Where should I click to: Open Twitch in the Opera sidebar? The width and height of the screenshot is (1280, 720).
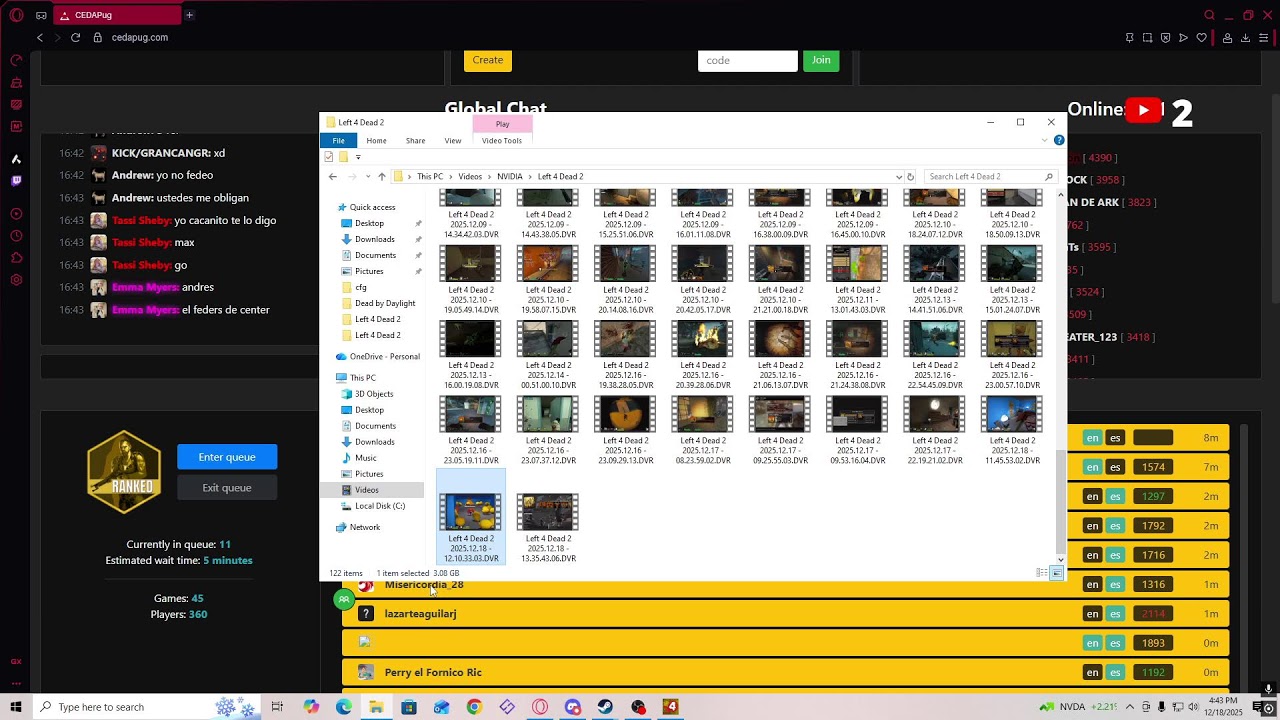click(16, 181)
